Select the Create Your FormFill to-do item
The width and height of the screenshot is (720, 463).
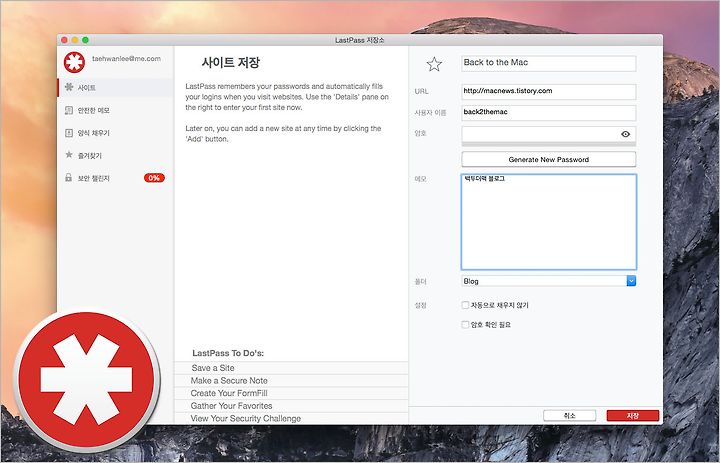click(x=291, y=393)
